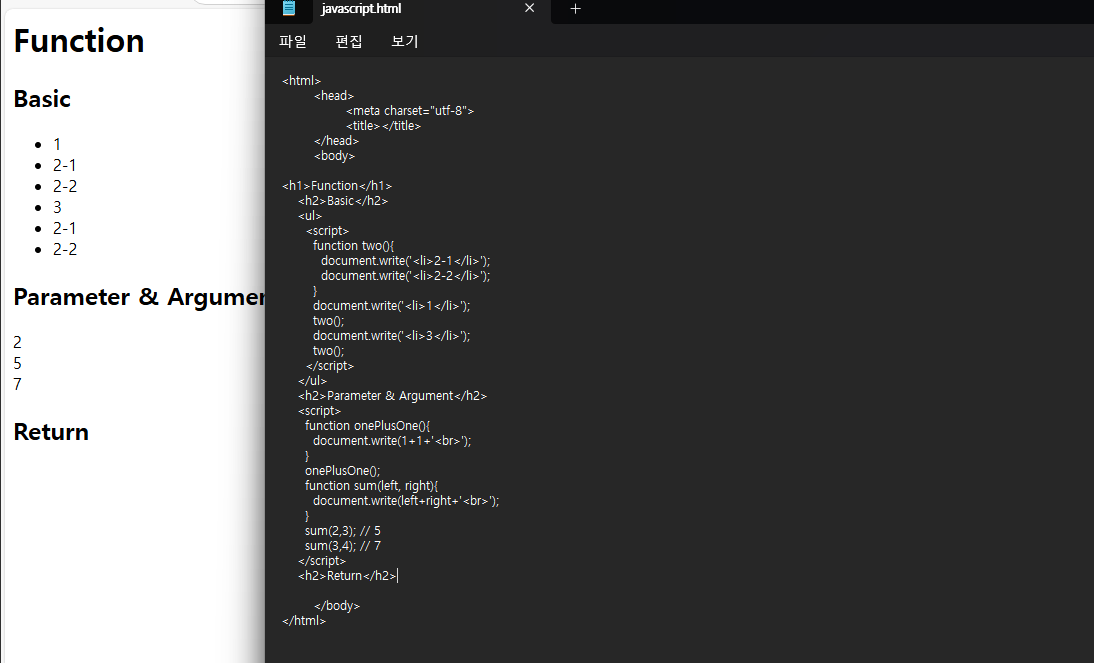Click the output value '7' in browser

pos(17,384)
